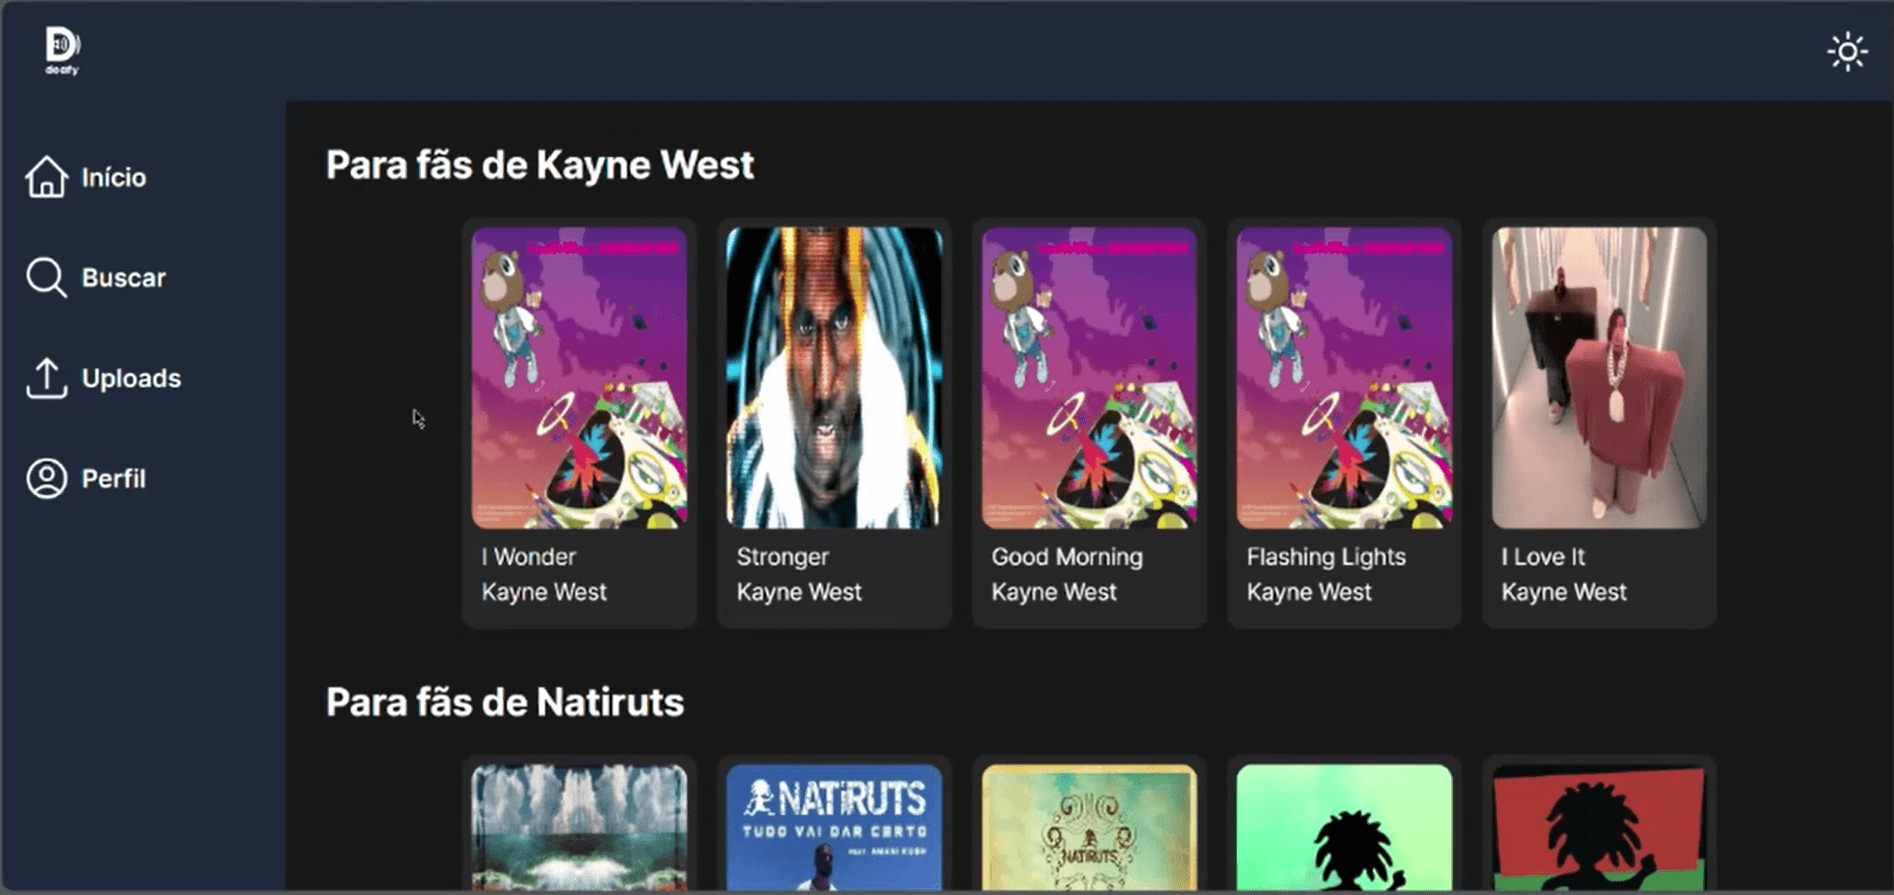The height and width of the screenshot is (895, 1894).
Task: Select the I Love It cover art
Action: (1599, 377)
